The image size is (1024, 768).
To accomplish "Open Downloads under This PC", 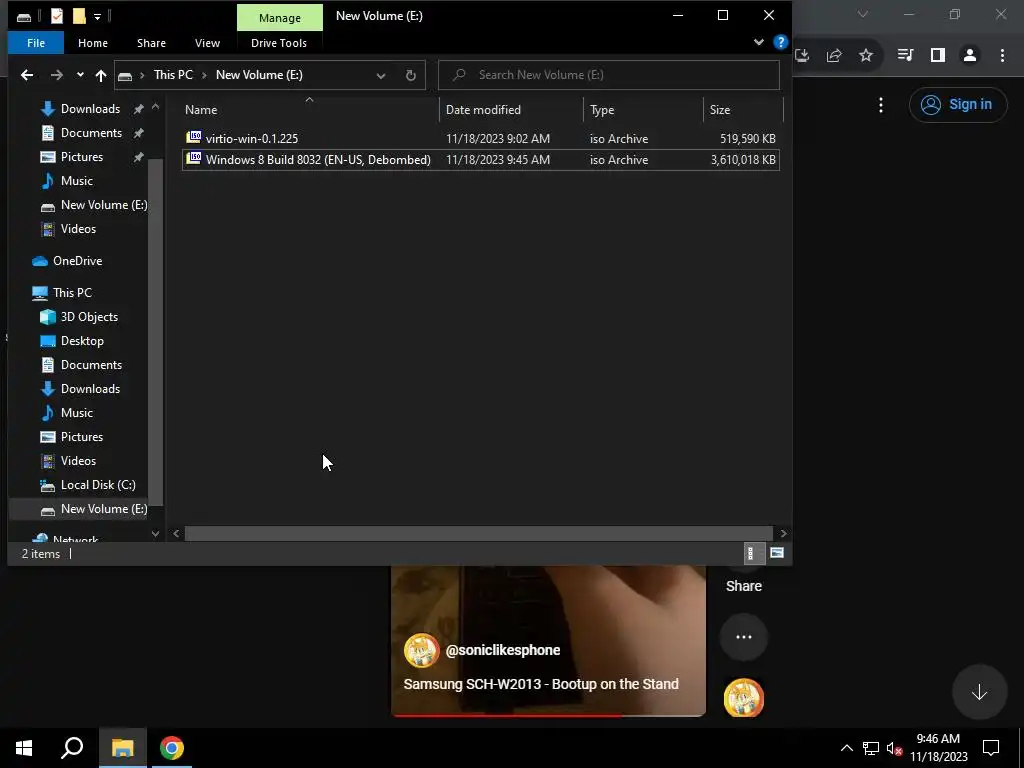I will (x=90, y=389).
